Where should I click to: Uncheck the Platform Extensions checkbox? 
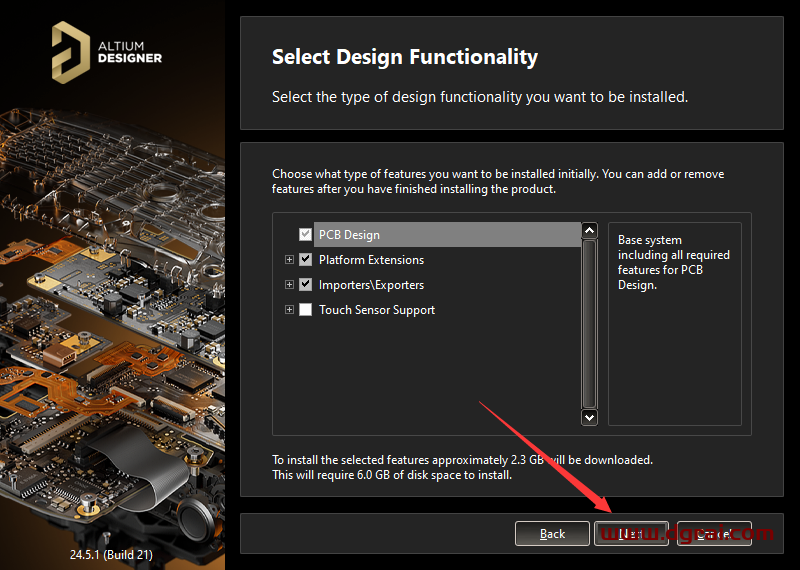point(305,260)
